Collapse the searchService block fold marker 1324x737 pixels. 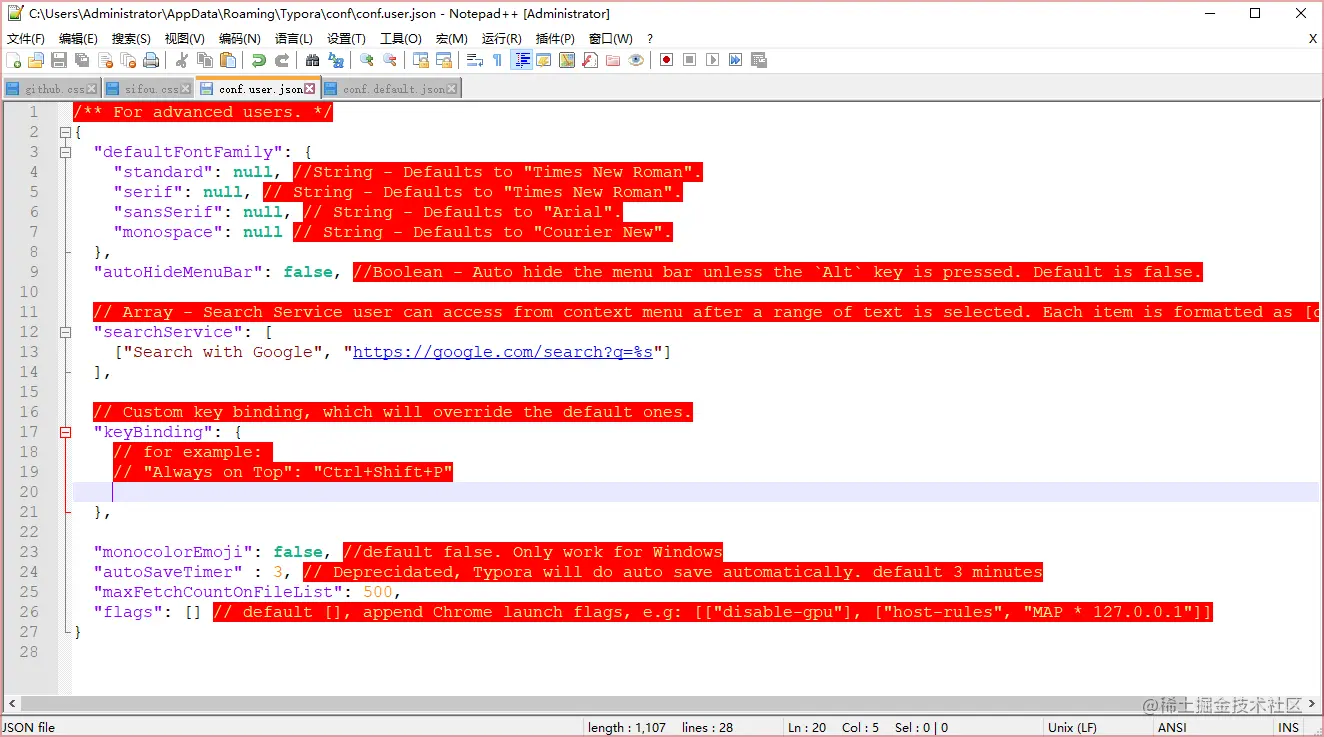(x=65, y=331)
